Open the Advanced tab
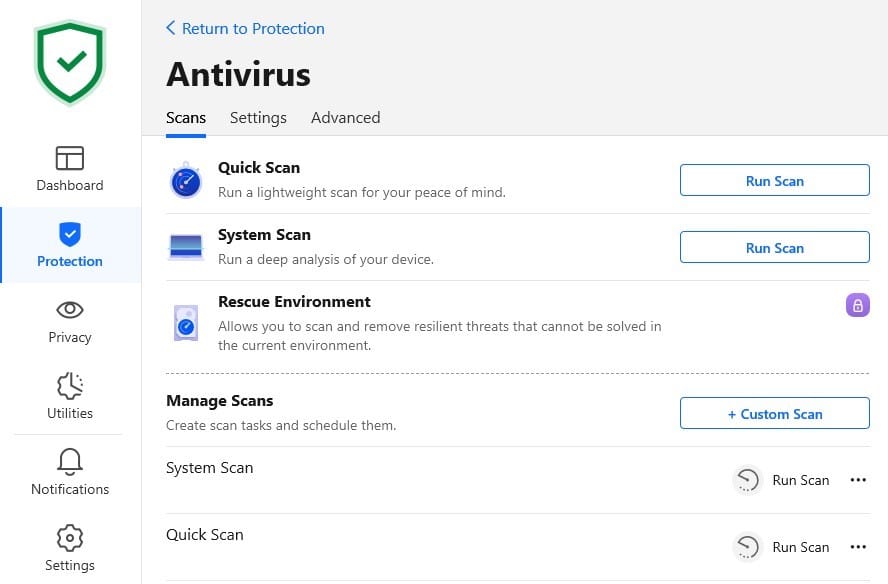The width and height of the screenshot is (888, 584). pos(345,117)
